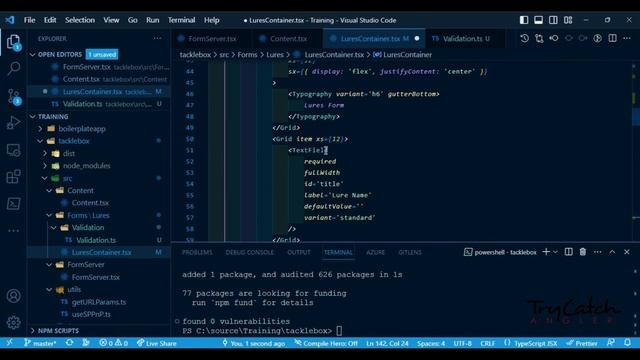Viewport: 640px width, 360px height.
Task: Maximize the panel size chevron
Action: (x=612, y=252)
